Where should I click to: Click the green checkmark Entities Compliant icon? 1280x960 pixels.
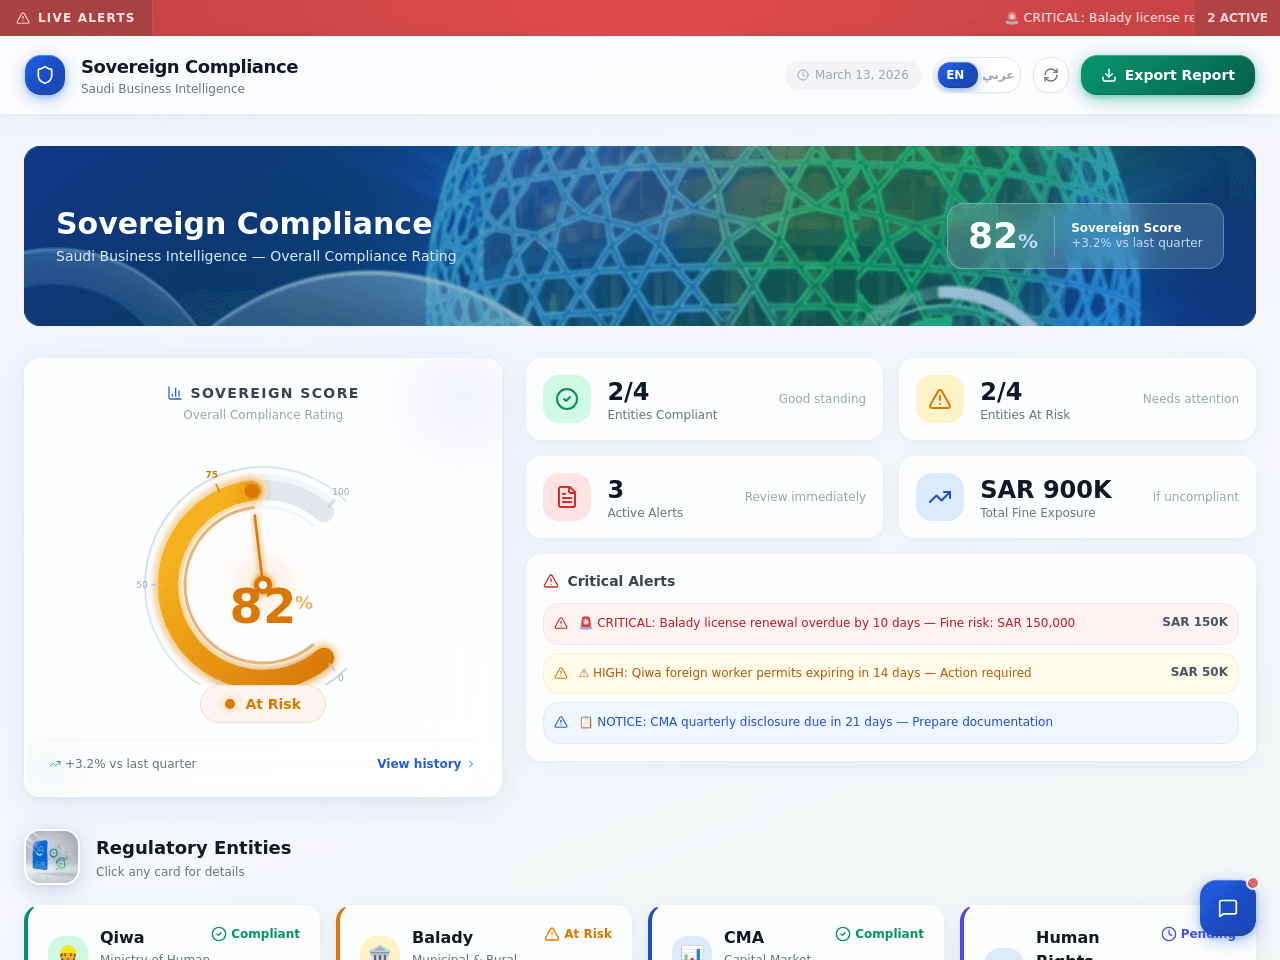click(567, 399)
